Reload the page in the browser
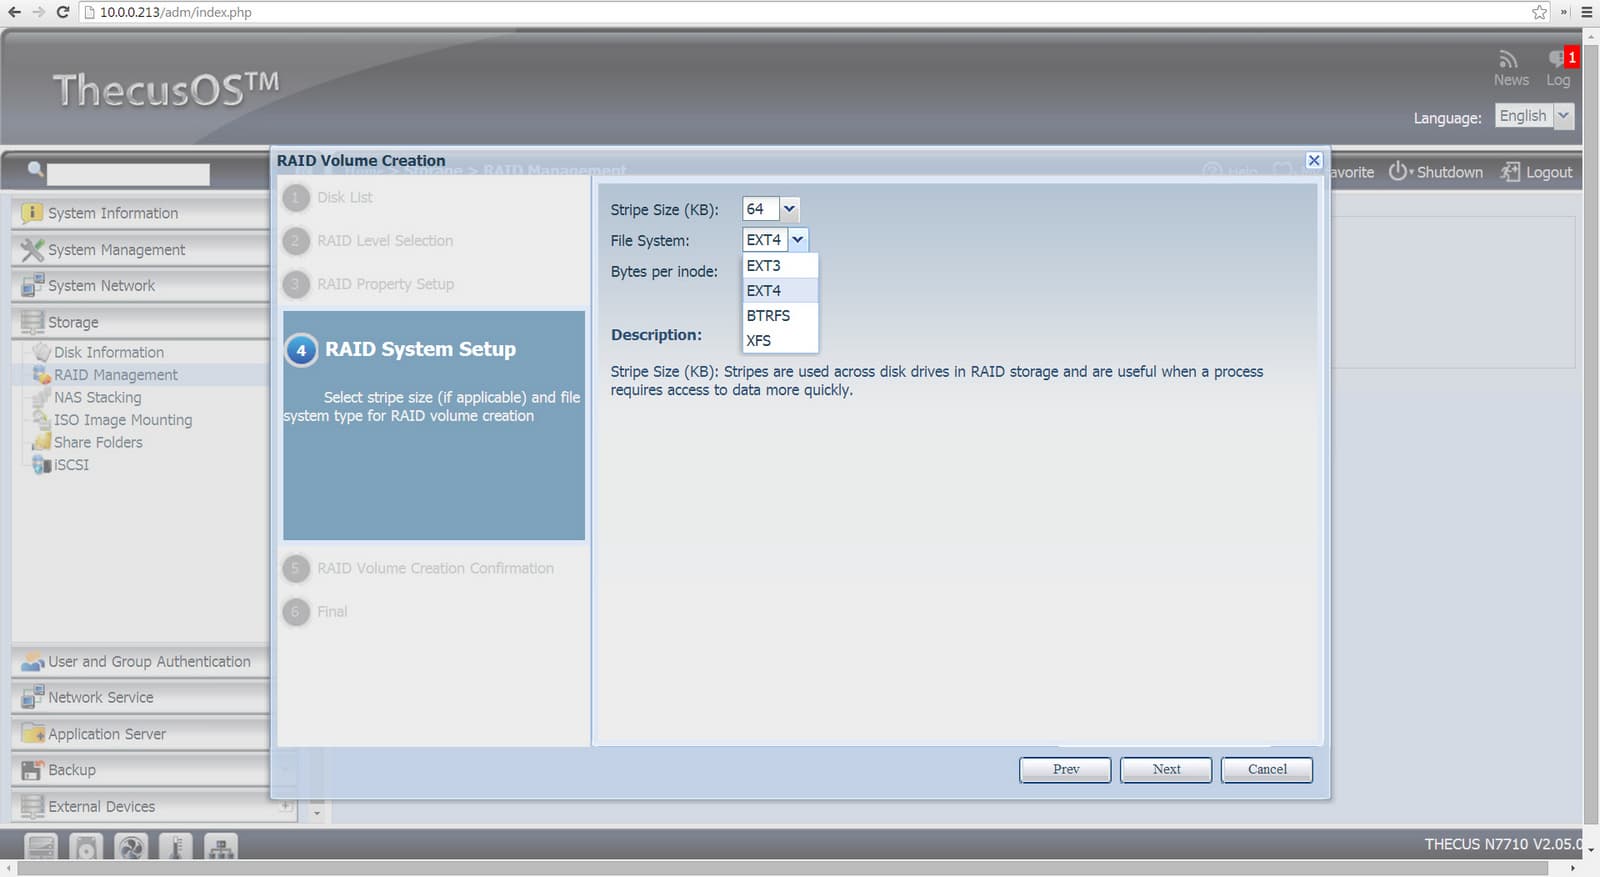This screenshot has width=1600, height=877. 62,12
